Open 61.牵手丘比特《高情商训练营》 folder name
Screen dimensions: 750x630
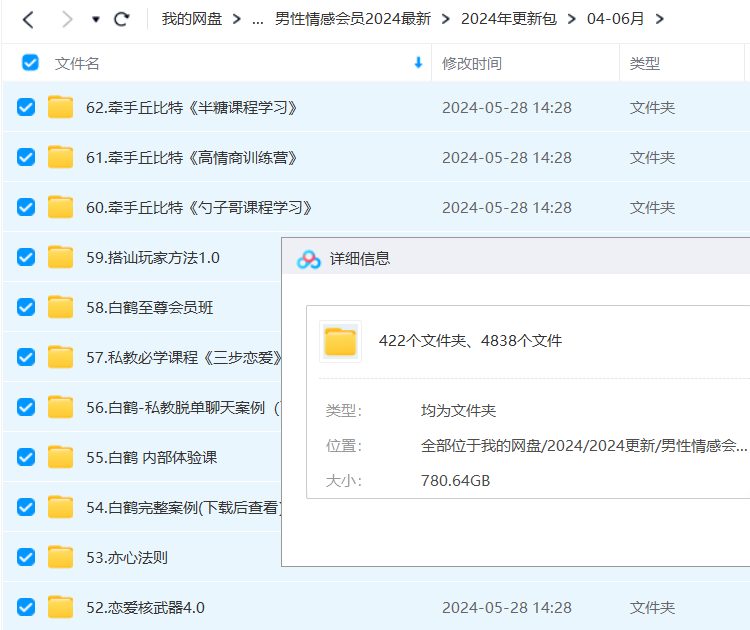192,158
